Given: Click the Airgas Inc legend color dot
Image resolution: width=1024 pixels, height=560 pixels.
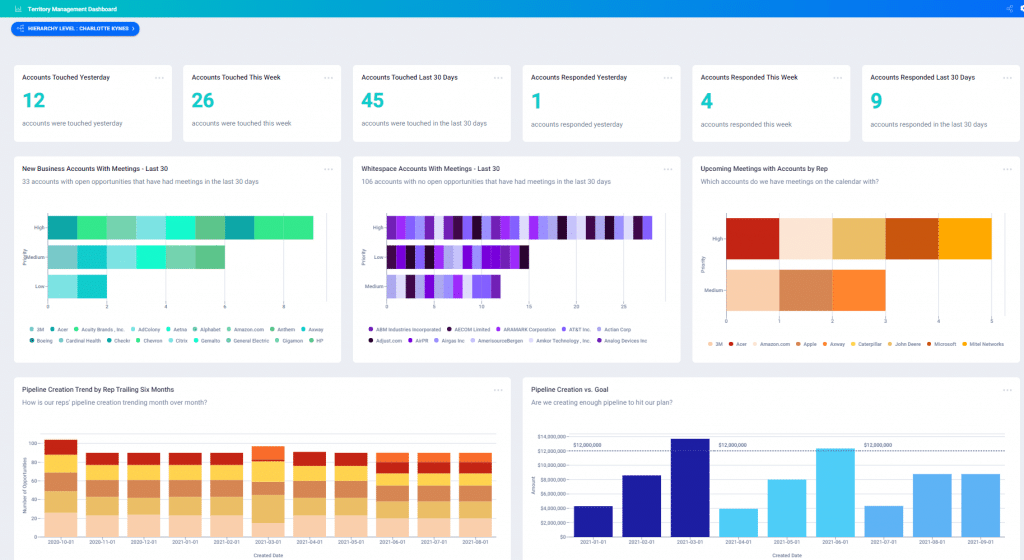Looking at the screenshot, I should (x=436, y=341).
